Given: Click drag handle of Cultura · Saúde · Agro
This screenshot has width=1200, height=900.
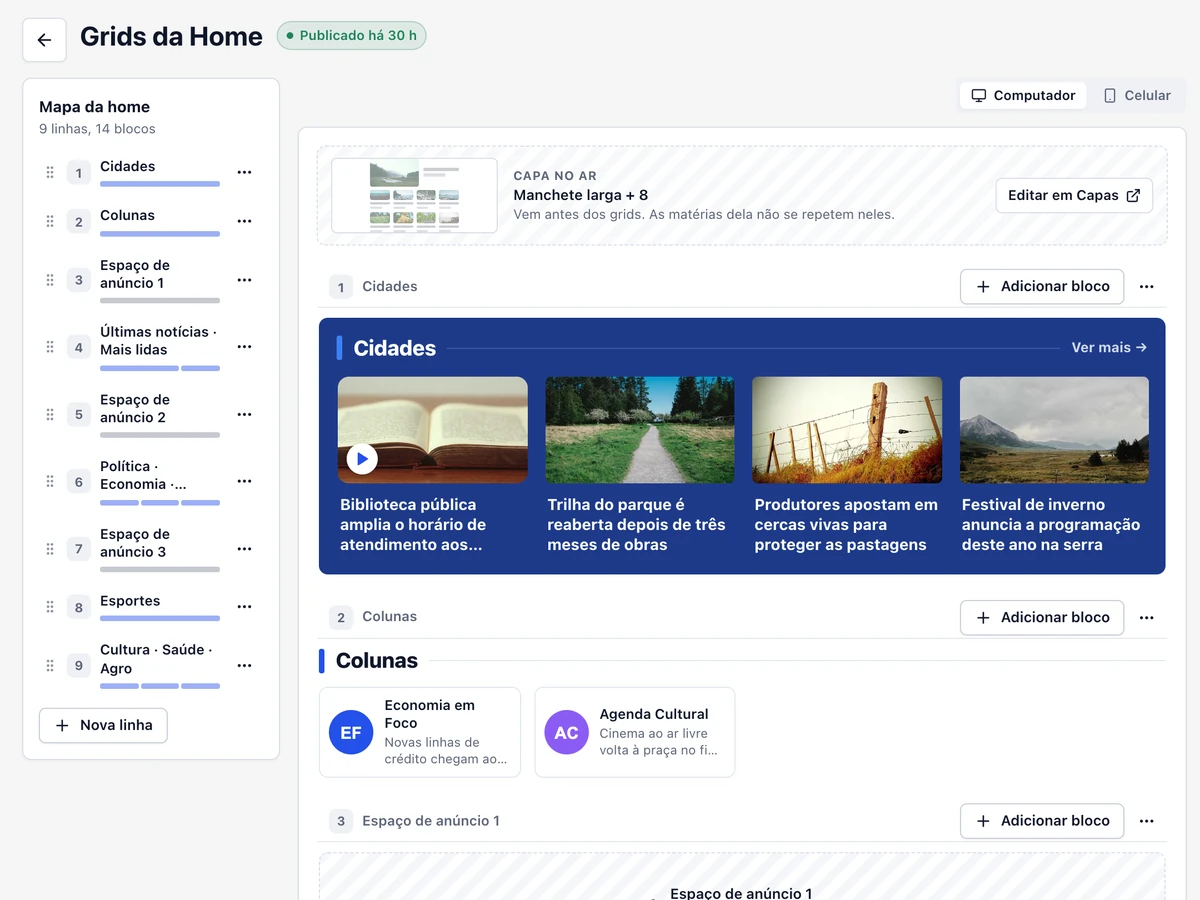Looking at the screenshot, I should coord(50,665).
